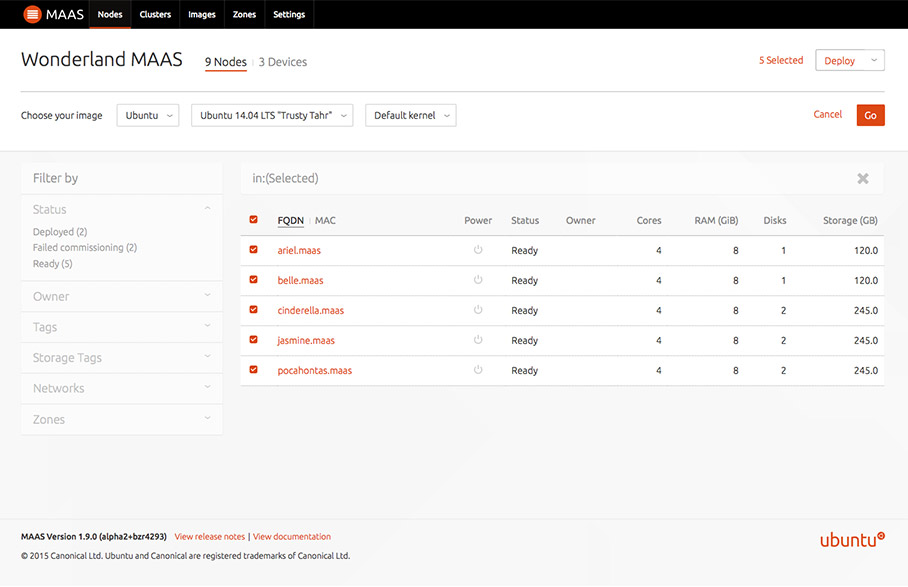Sort by Status column header
The height and width of the screenshot is (587, 908).
pyautogui.click(x=525, y=221)
